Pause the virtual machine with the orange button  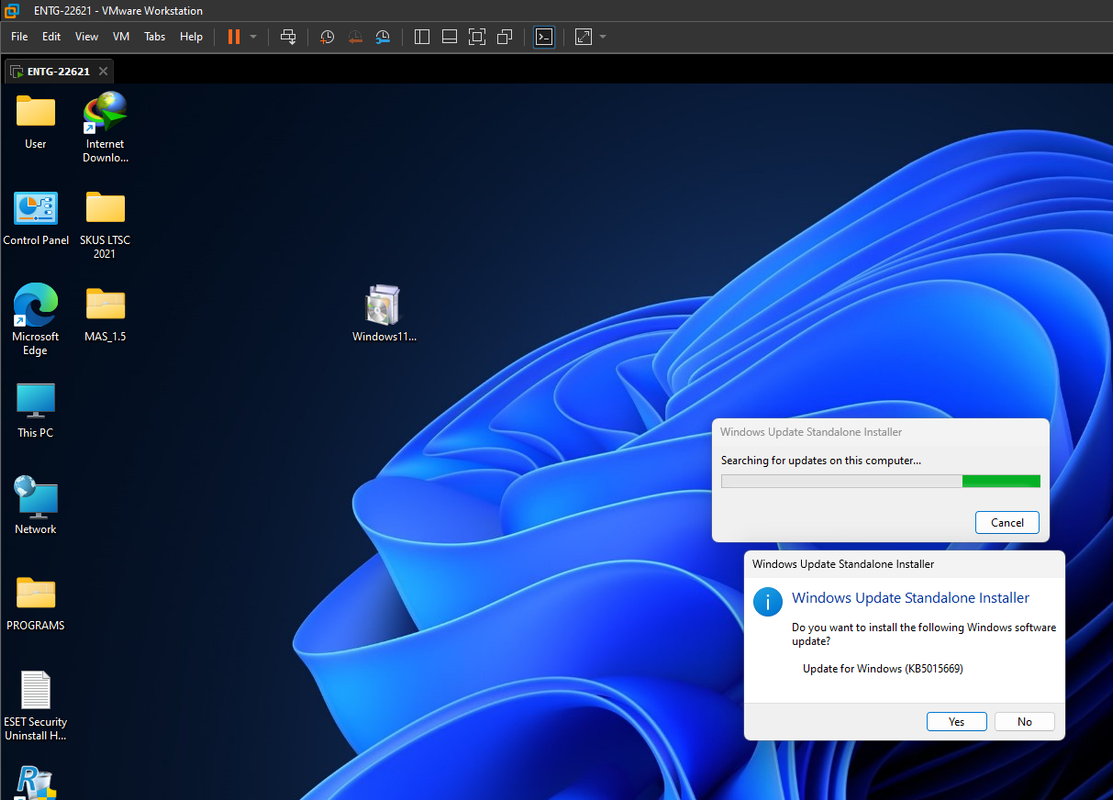coord(234,37)
